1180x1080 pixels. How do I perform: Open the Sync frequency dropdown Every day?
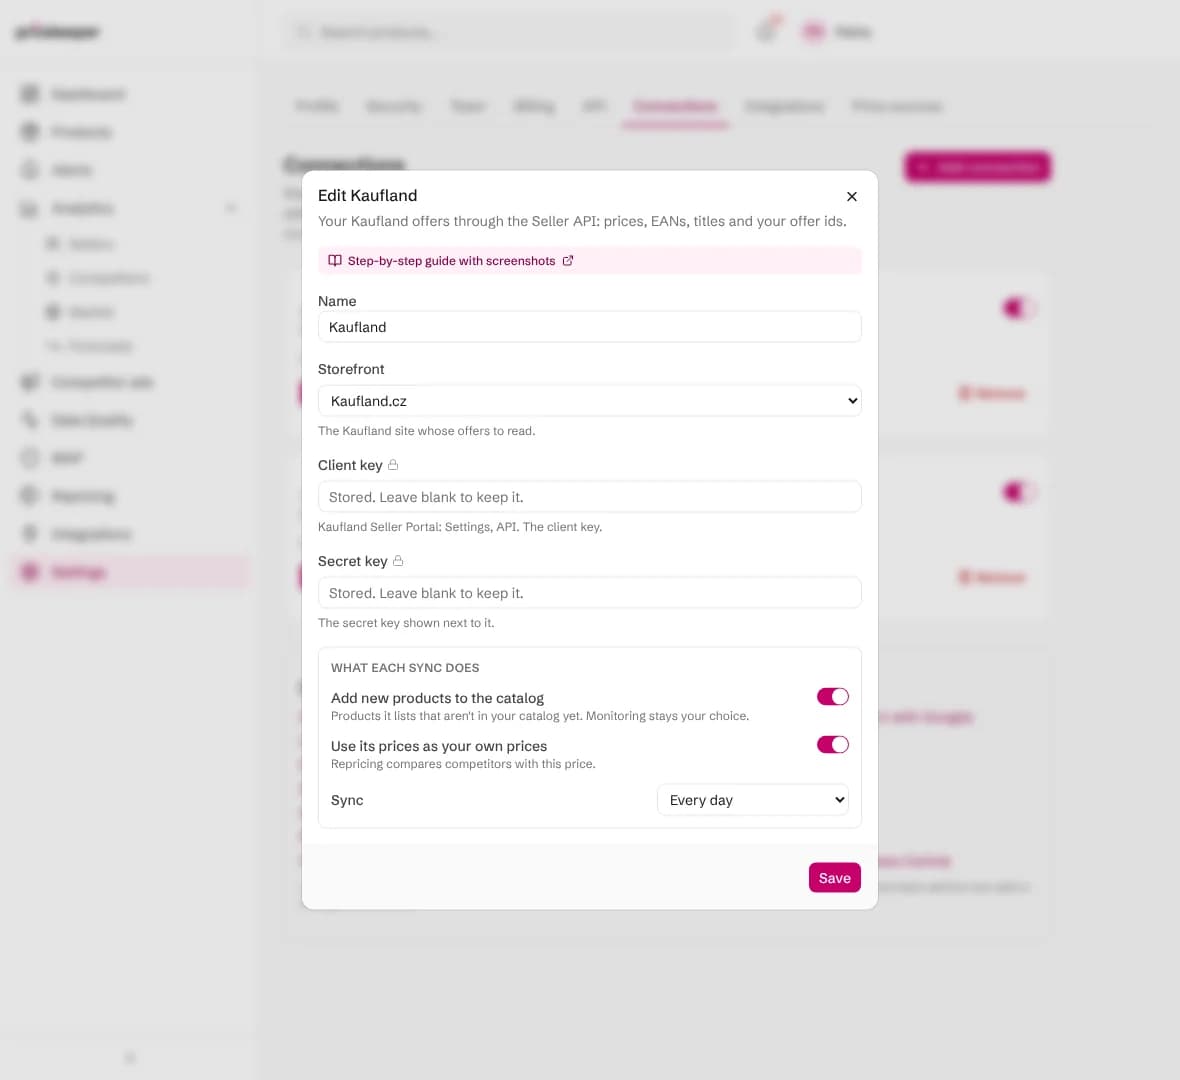pyautogui.click(x=753, y=799)
